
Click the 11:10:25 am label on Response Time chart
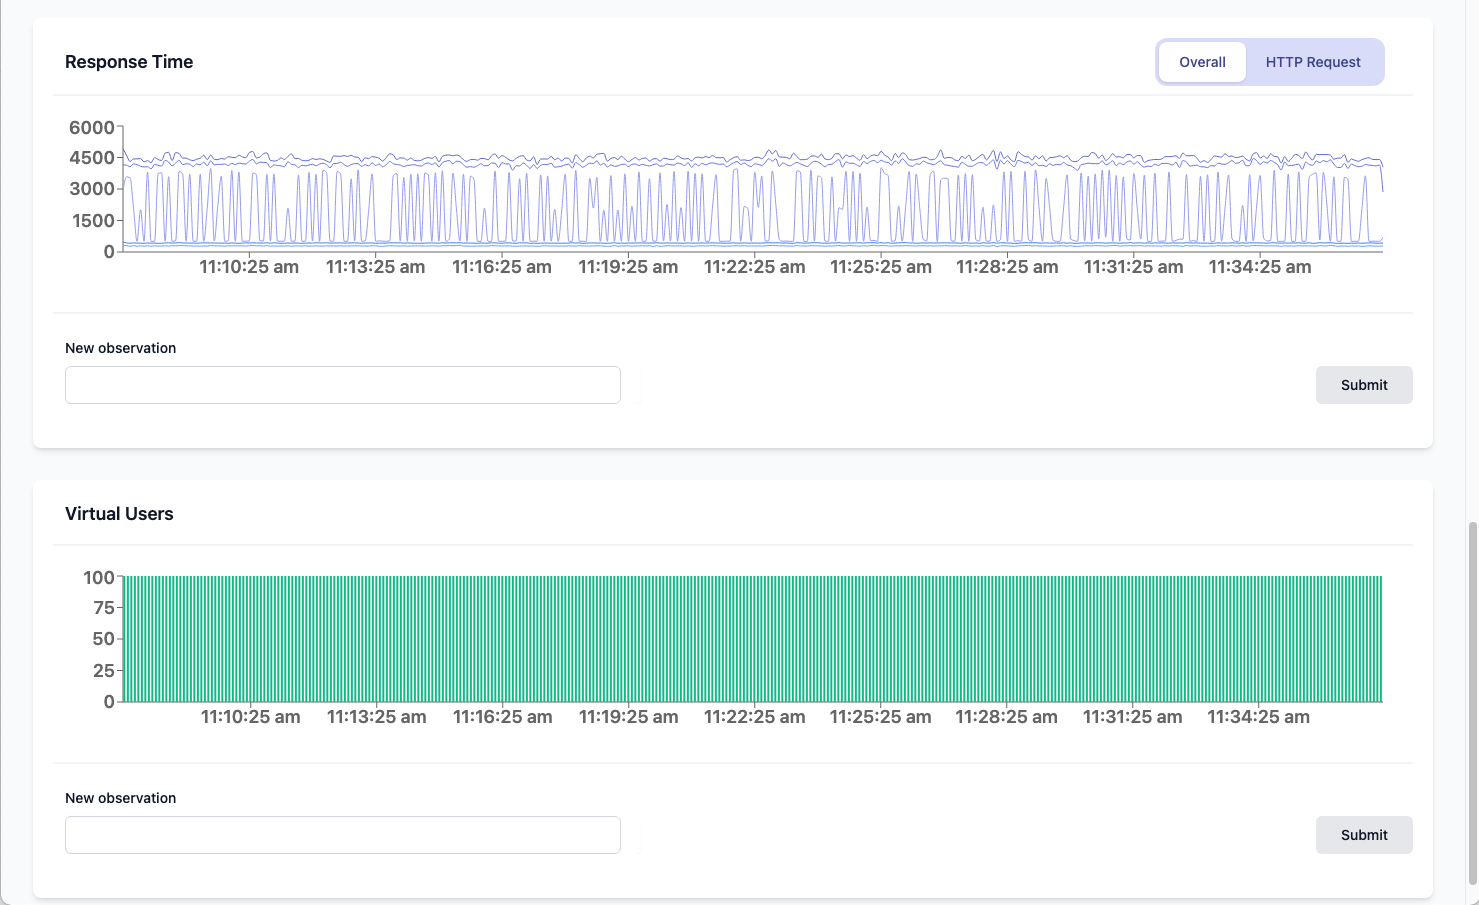coord(249,267)
